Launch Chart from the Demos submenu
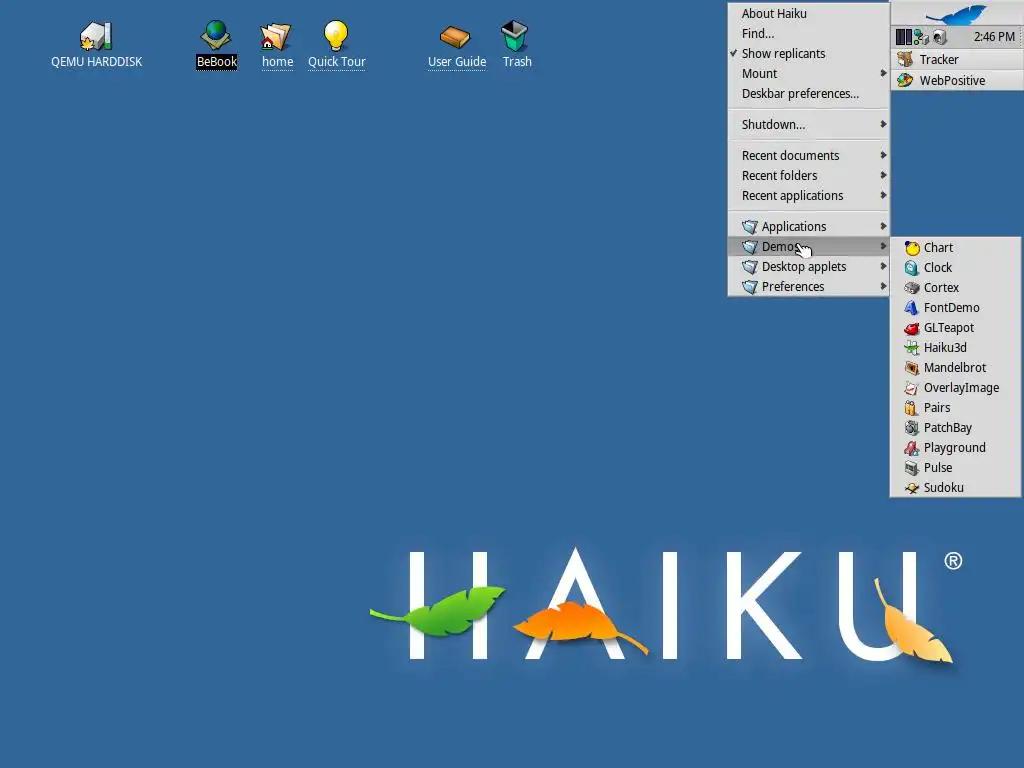The width and height of the screenshot is (1024, 768). tap(955, 248)
